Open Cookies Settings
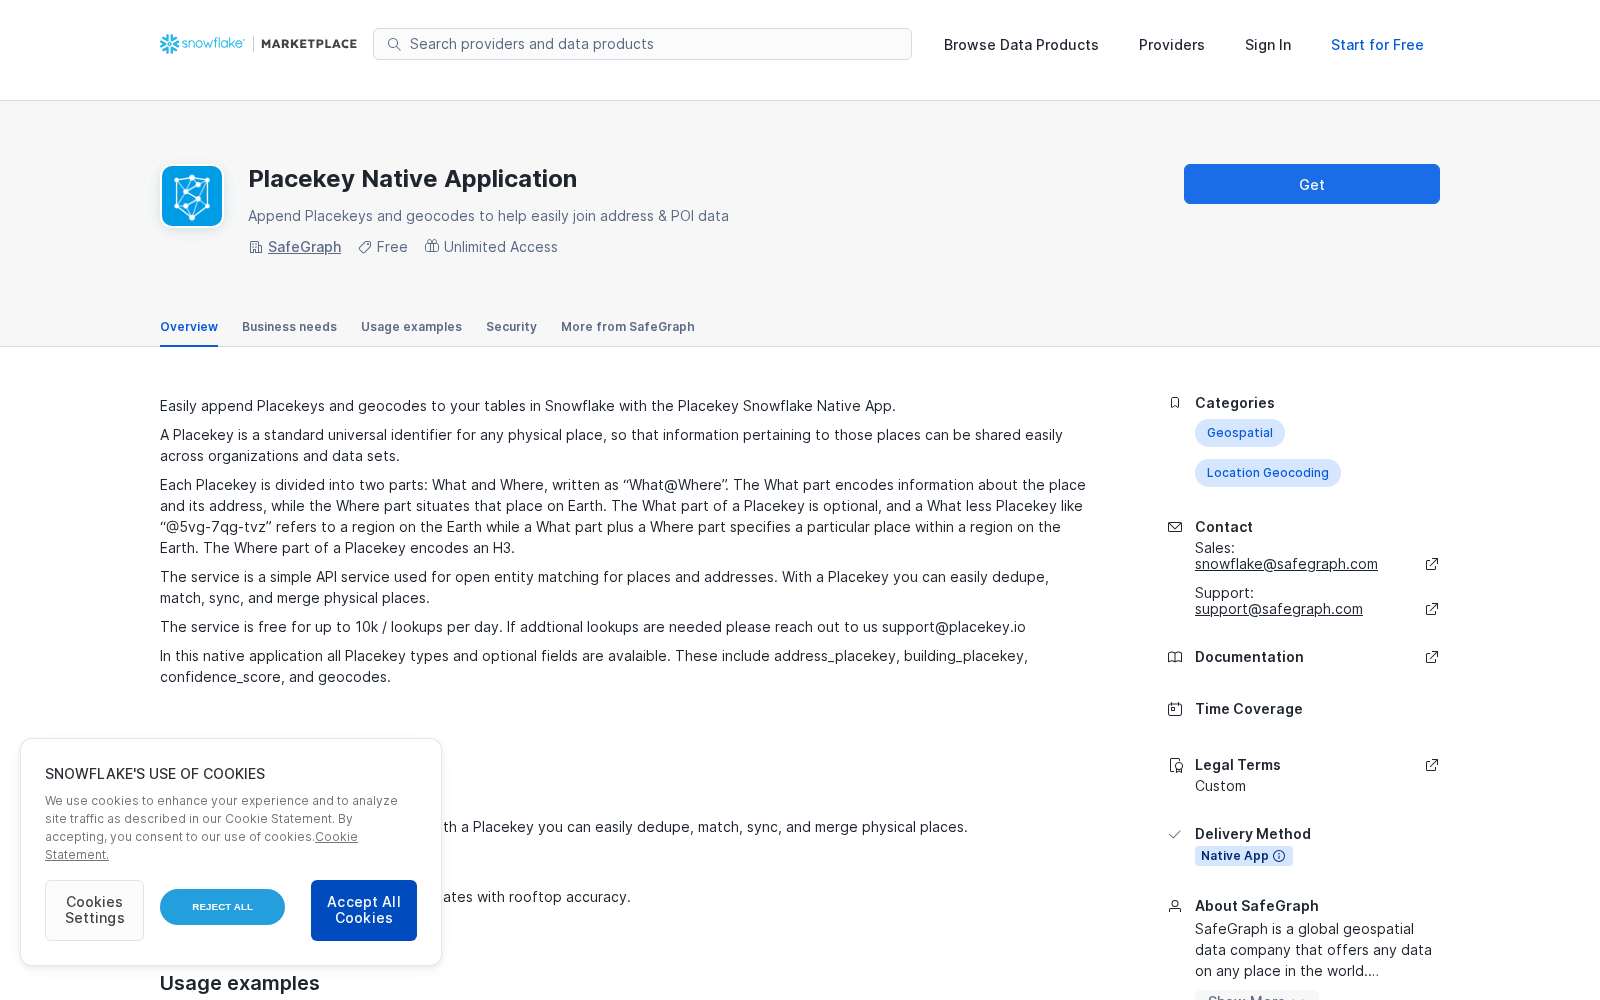This screenshot has height=1000, width=1600. point(94,910)
